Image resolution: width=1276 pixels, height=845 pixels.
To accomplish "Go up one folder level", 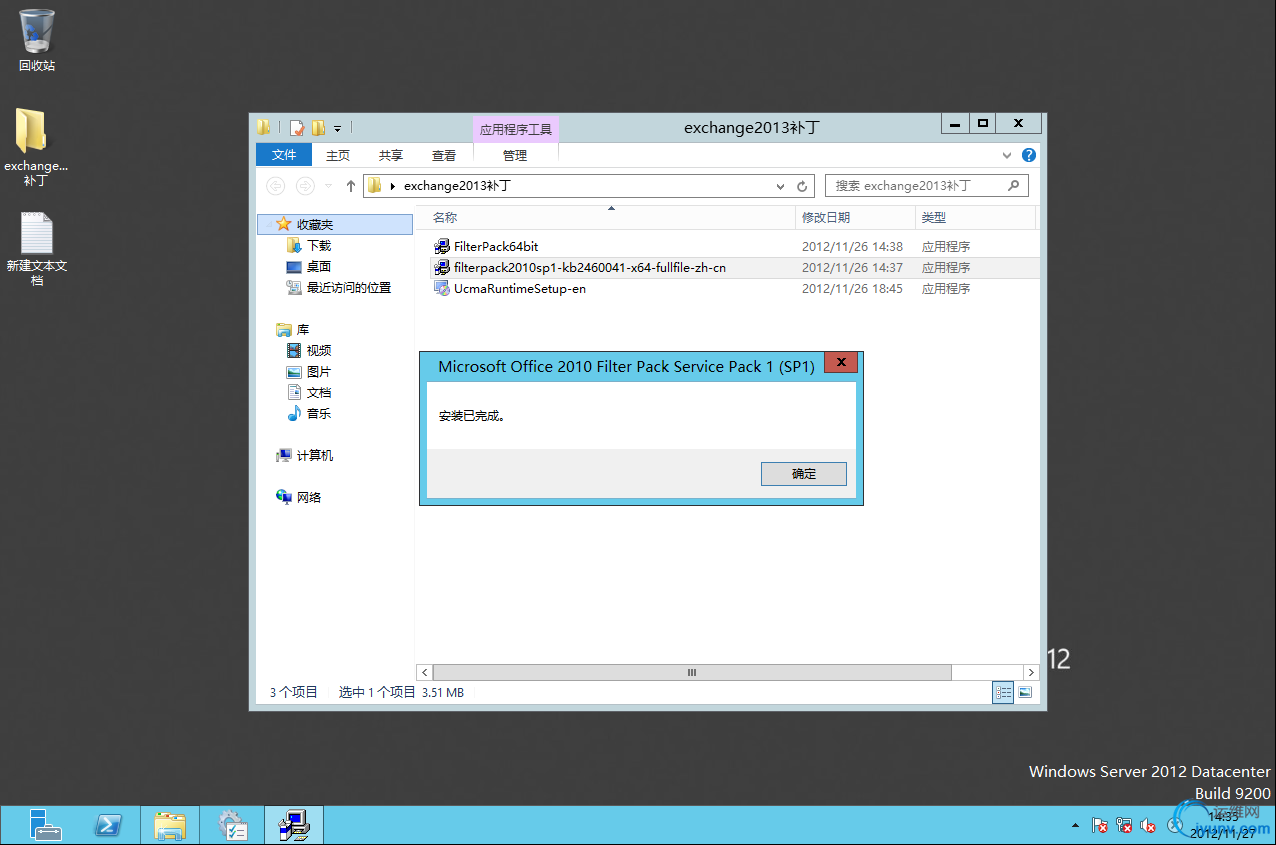I will click(351, 186).
